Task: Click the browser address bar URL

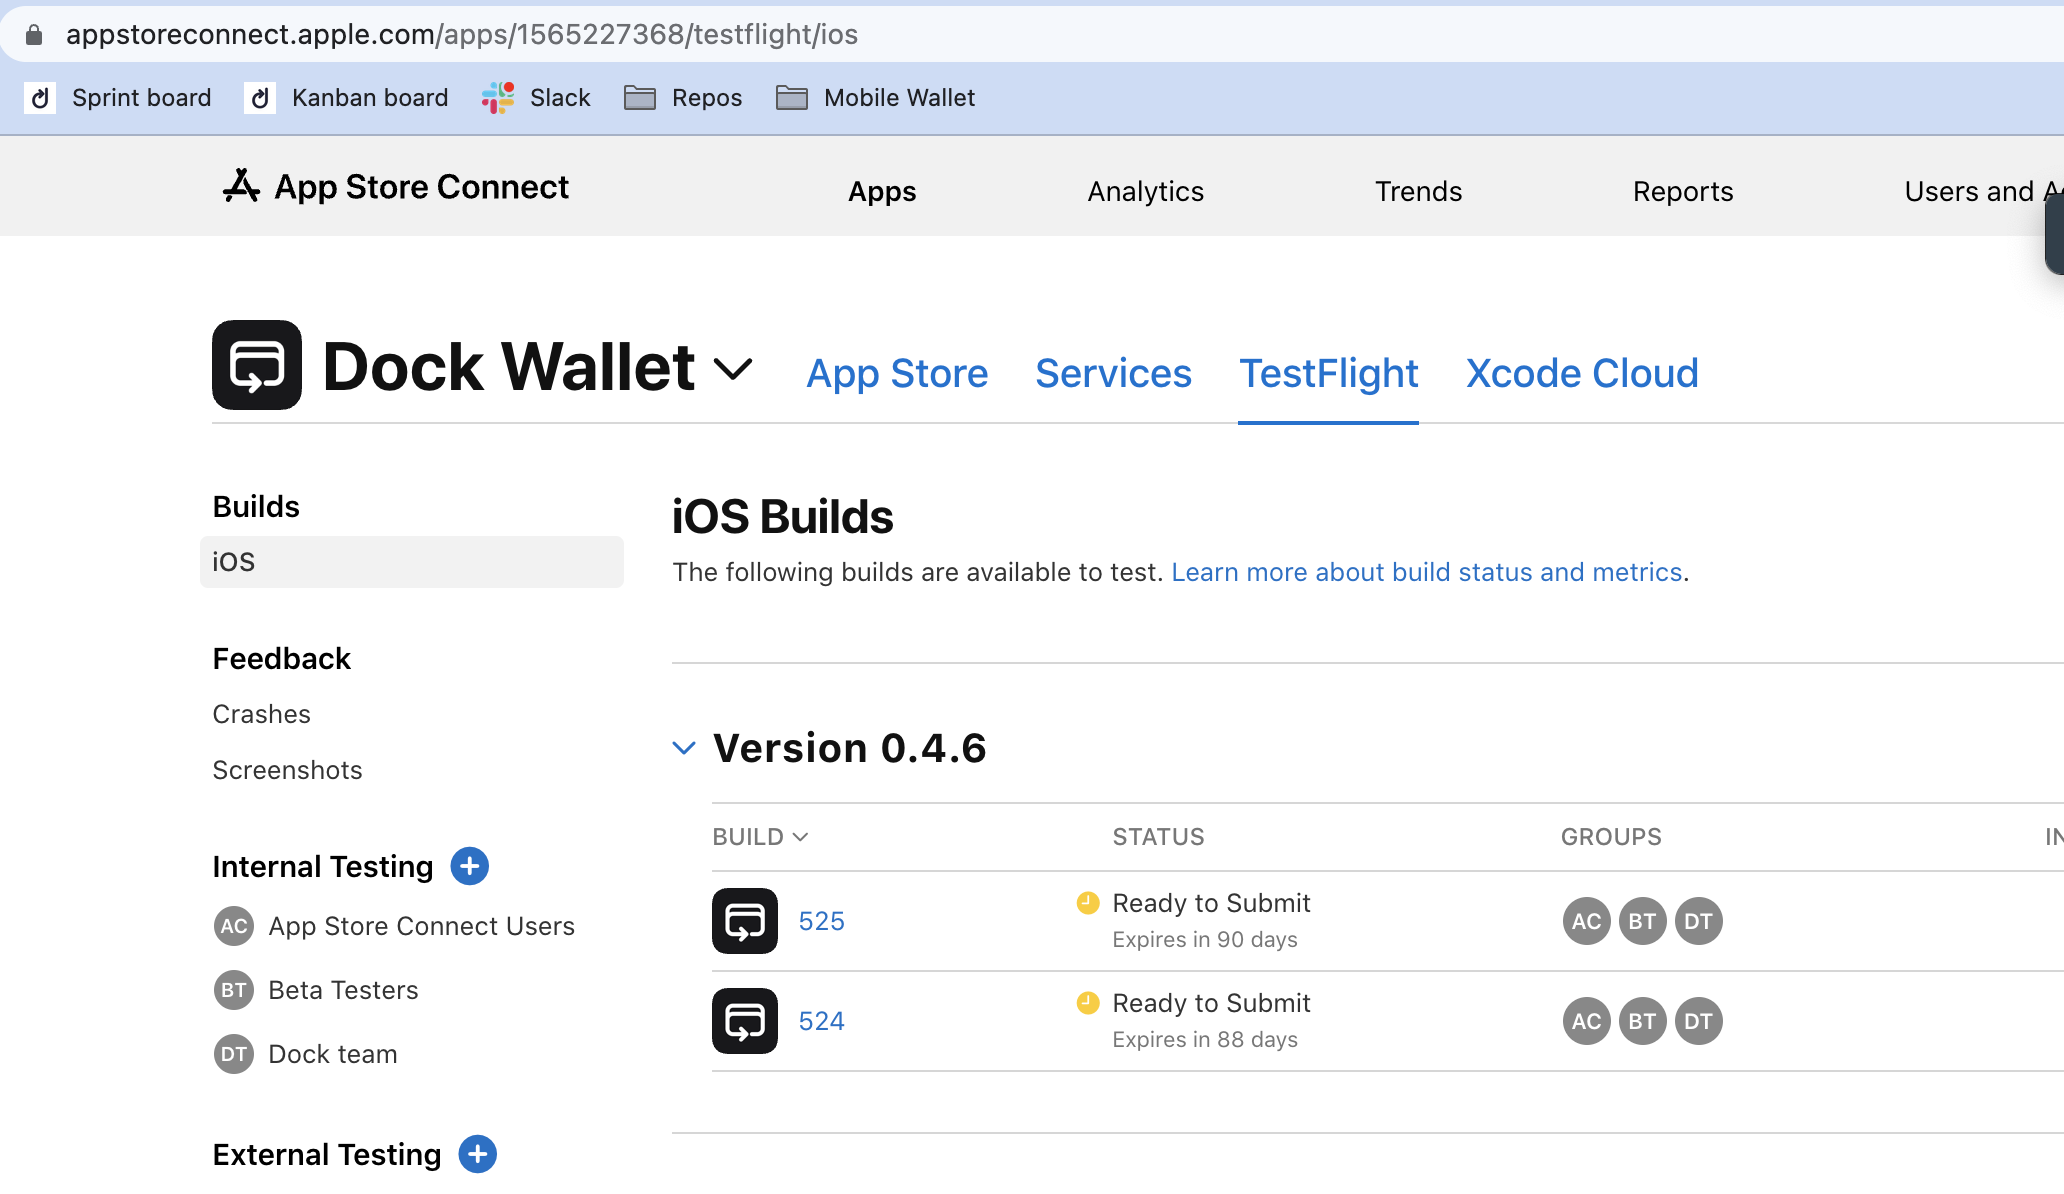Action: coord(462,35)
